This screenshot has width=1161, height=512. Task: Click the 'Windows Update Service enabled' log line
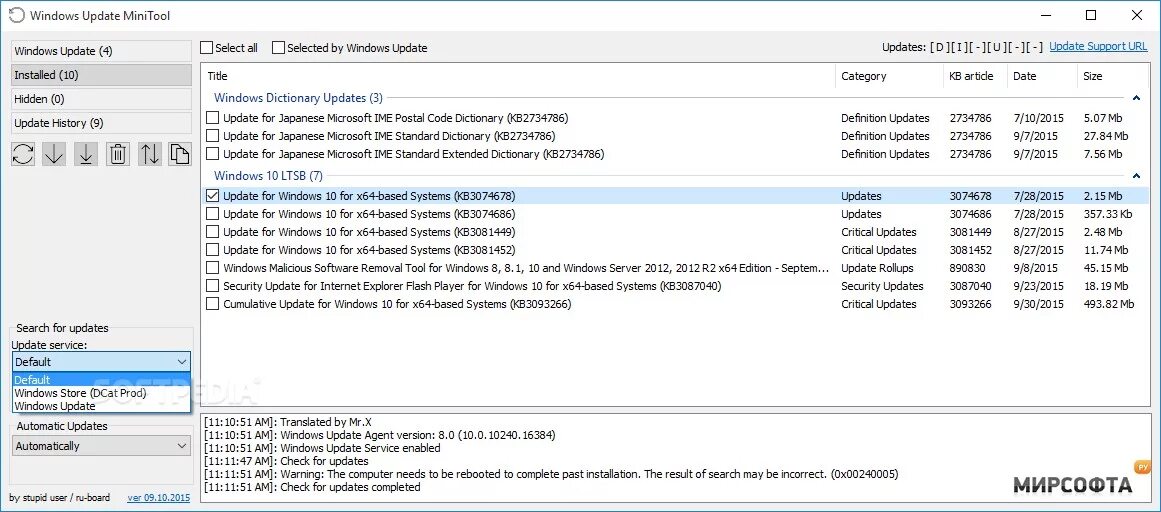(x=322, y=448)
